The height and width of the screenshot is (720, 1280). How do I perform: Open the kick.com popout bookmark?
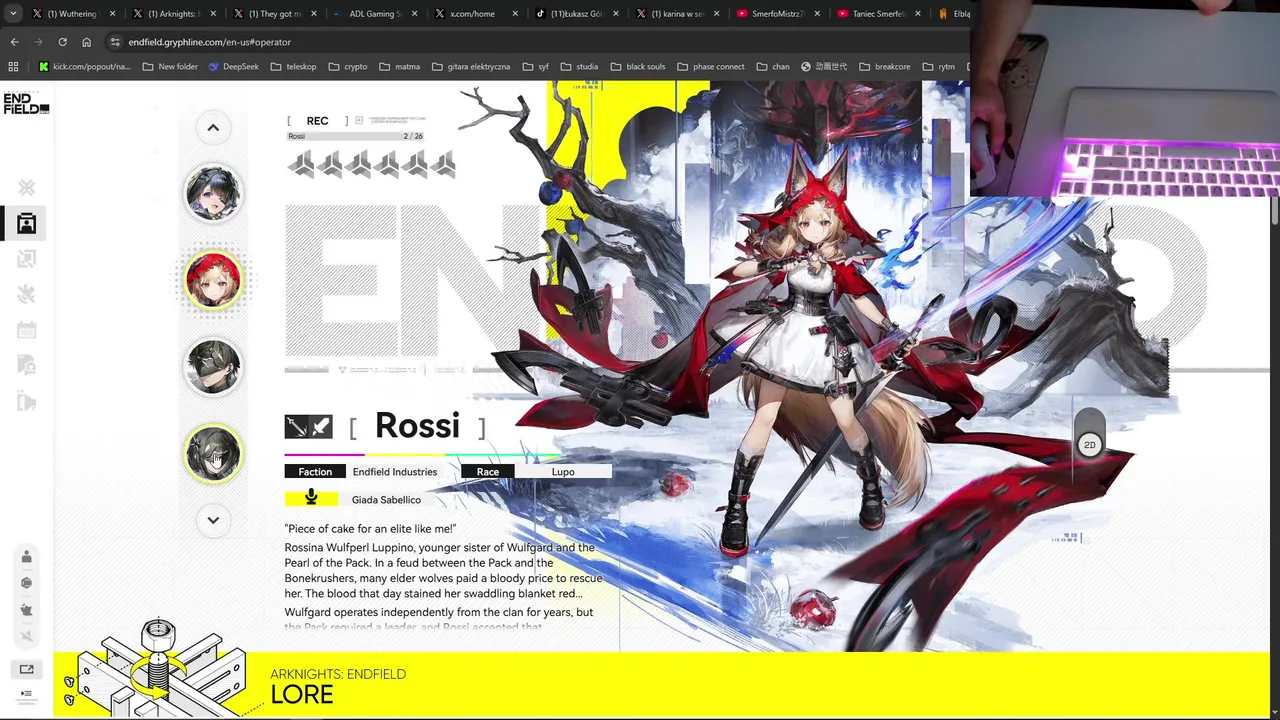85,67
